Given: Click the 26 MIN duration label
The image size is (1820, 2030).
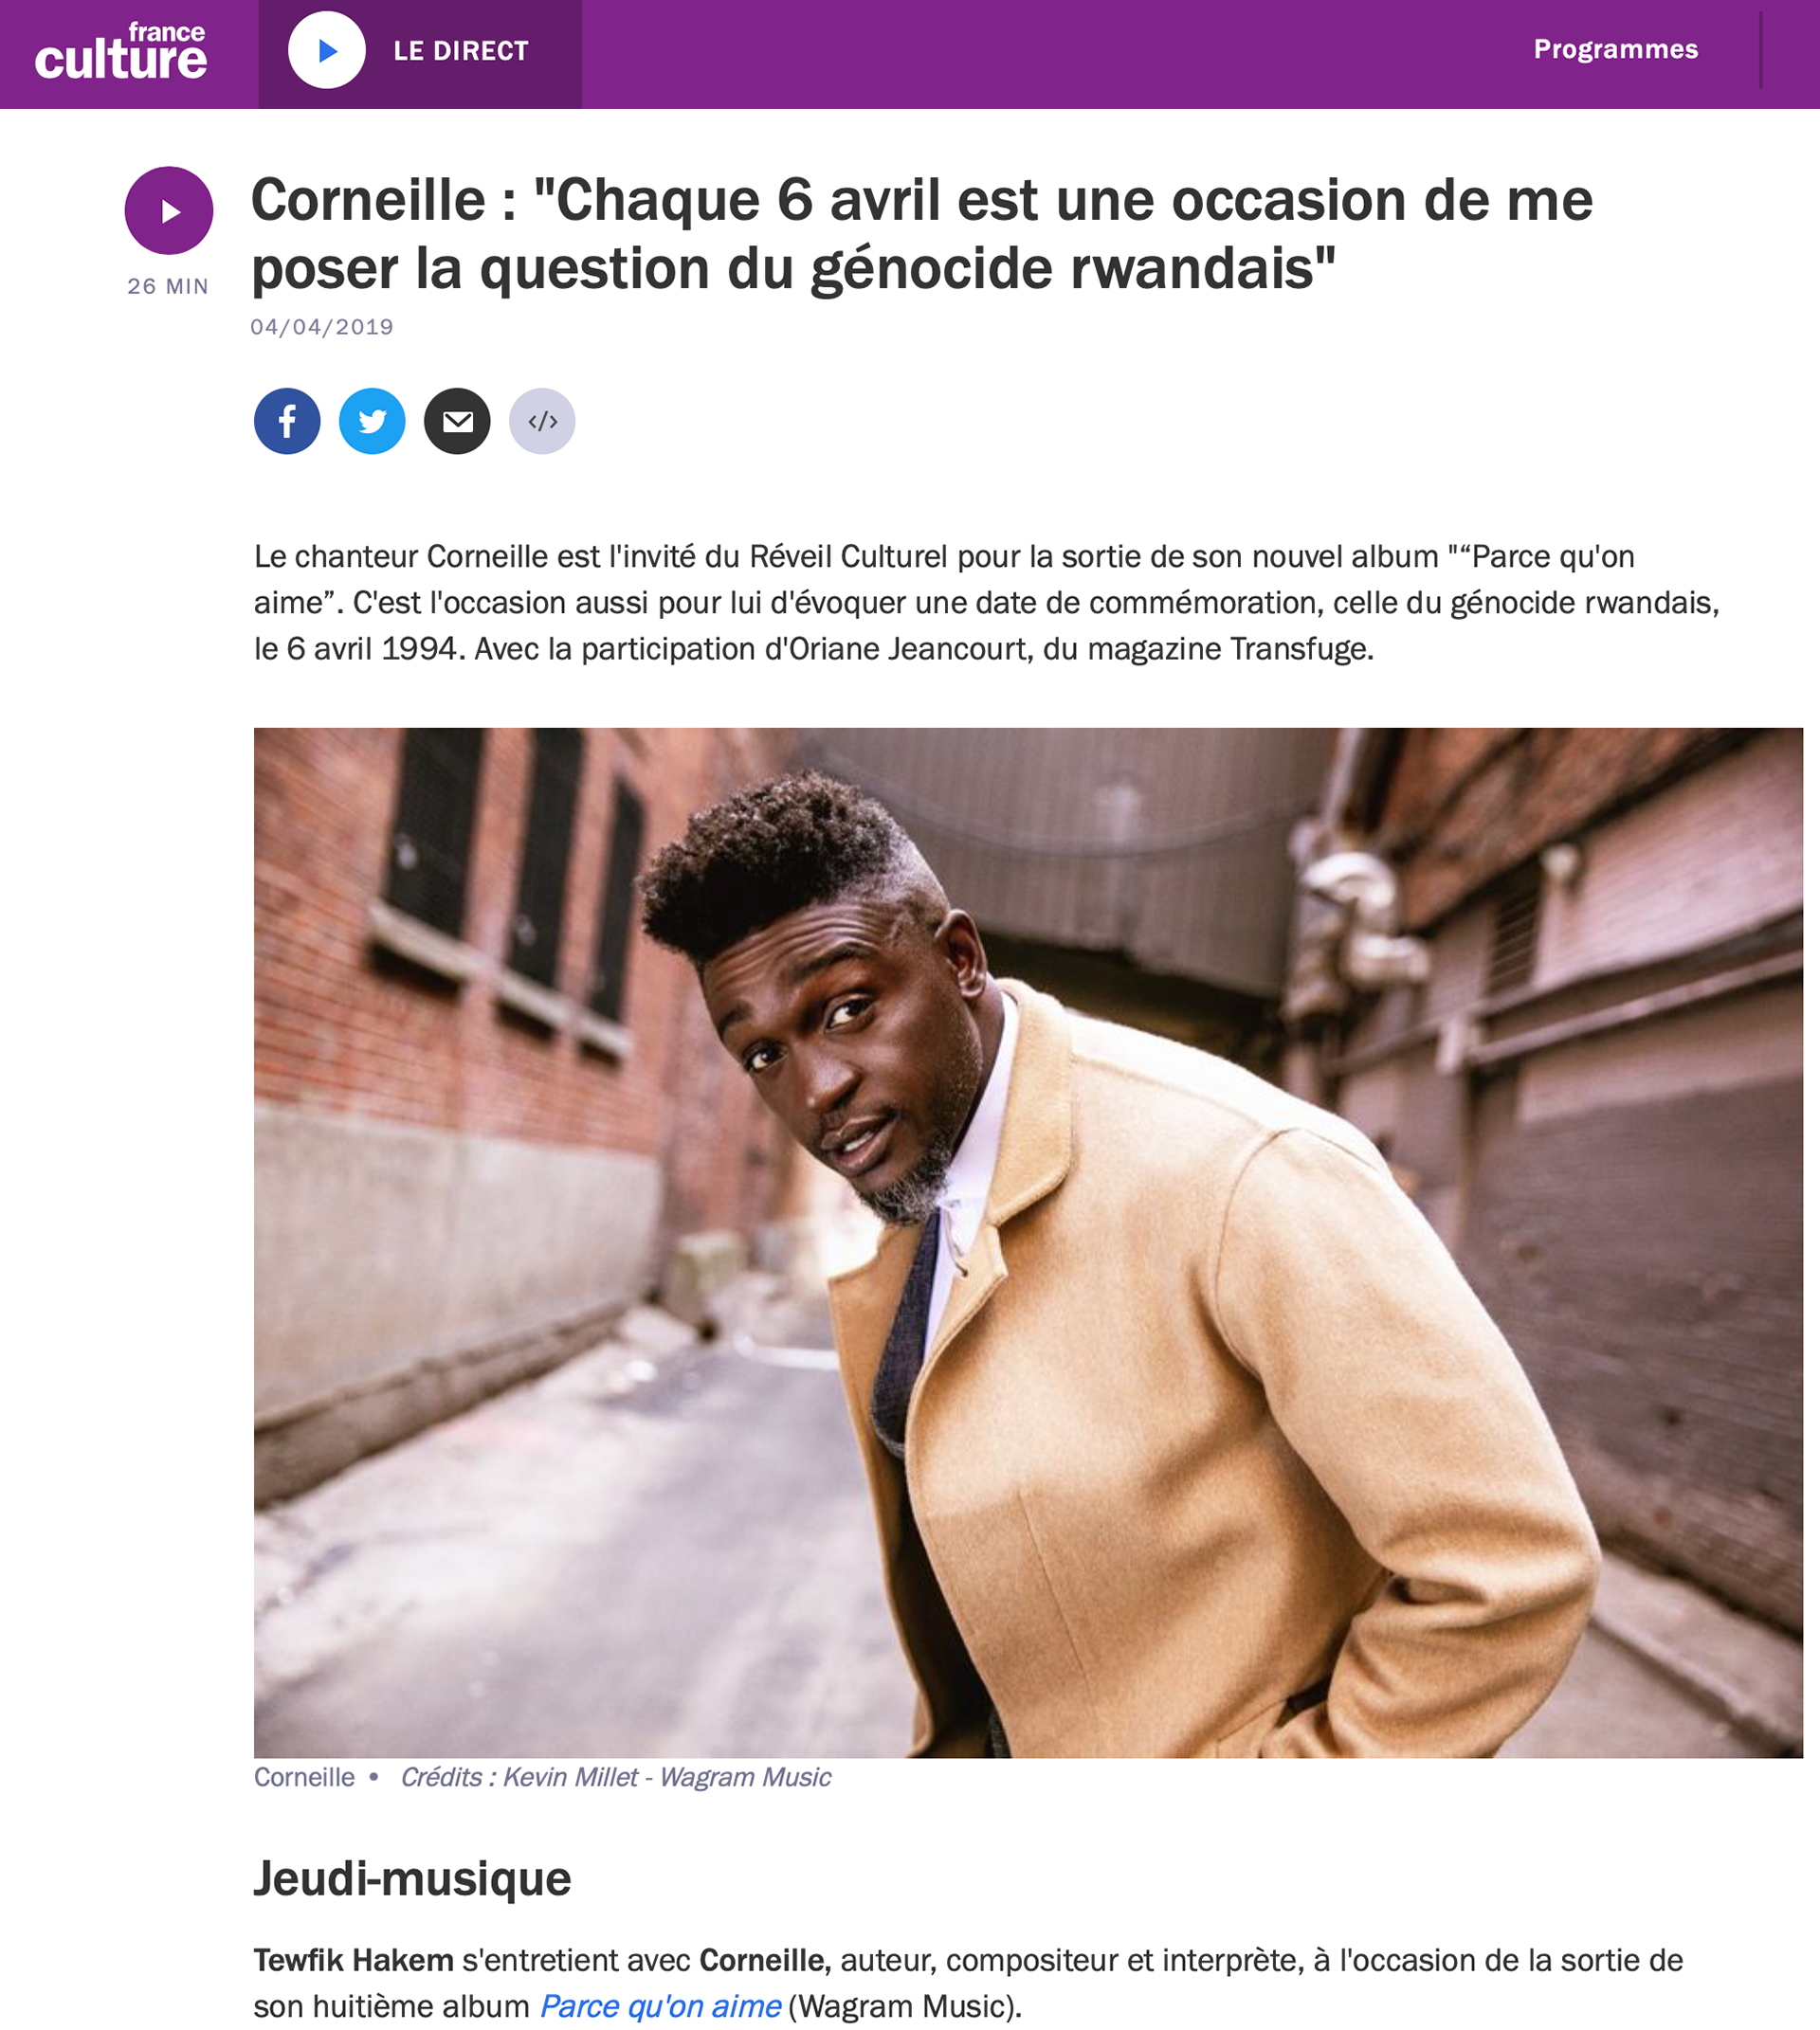Looking at the screenshot, I should pyautogui.click(x=168, y=286).
